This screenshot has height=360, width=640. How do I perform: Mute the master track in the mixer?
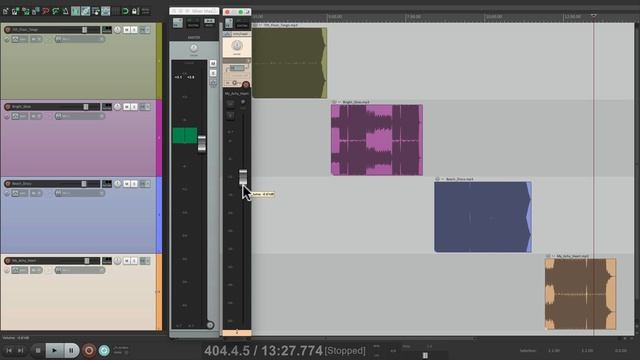pyautogui.click(x=213, y=63)
